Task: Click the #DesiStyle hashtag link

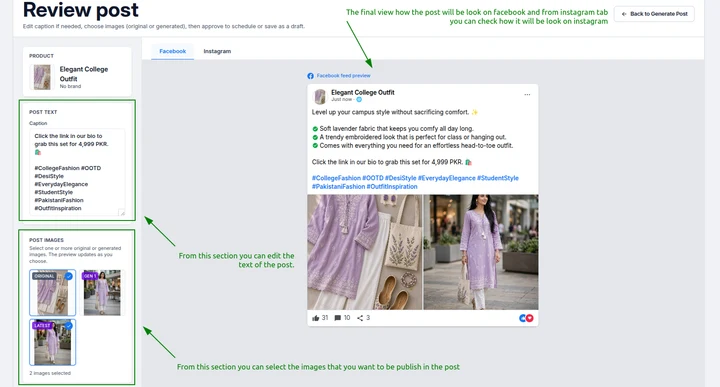Action: click(400, 178)
